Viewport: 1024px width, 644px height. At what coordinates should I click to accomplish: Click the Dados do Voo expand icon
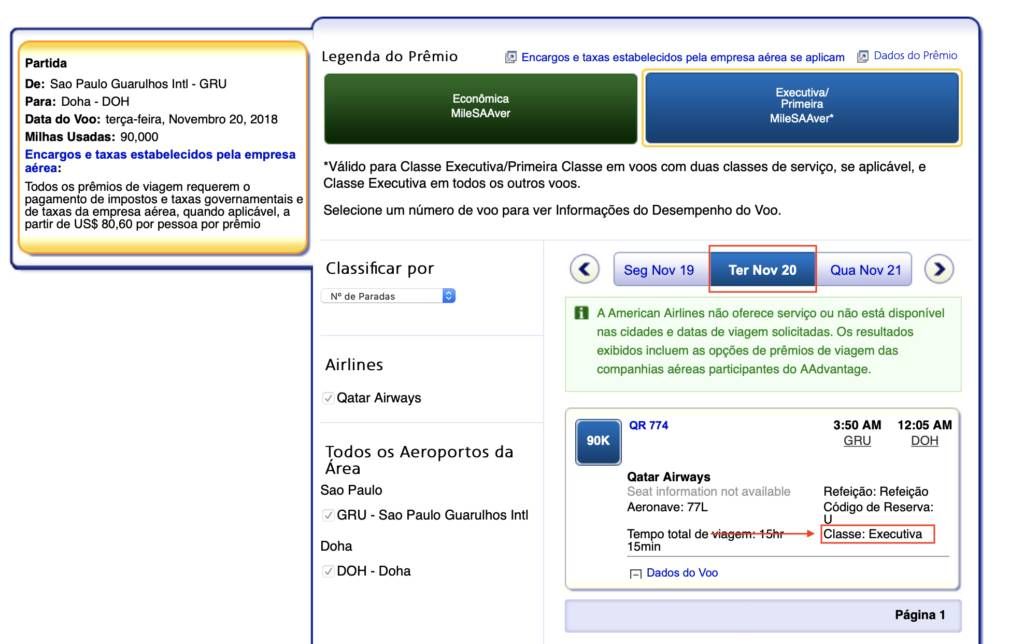(x=635, y=573)
